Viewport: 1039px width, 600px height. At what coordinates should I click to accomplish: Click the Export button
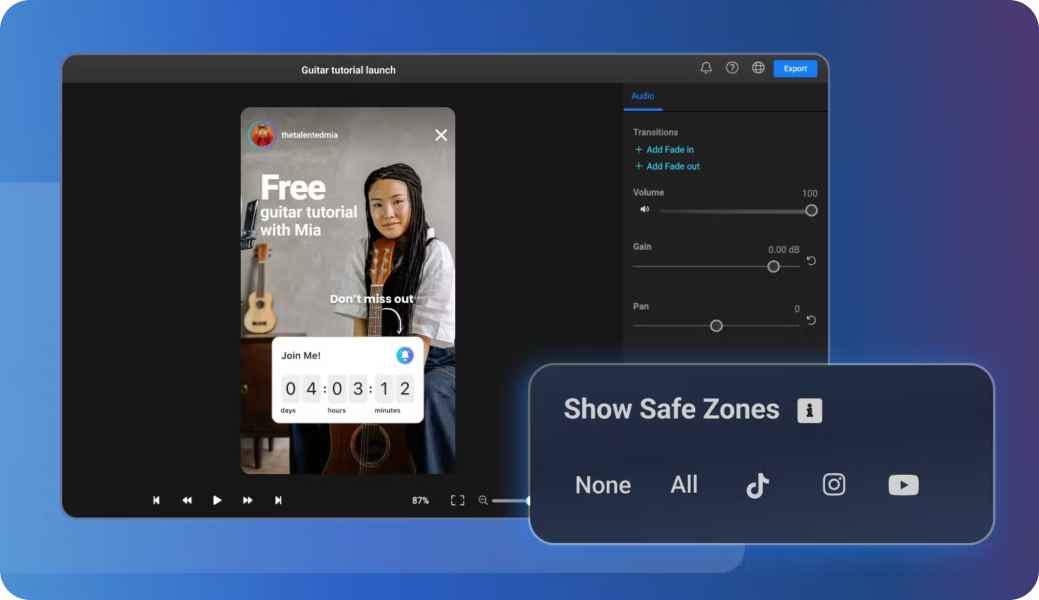(795, 67)
